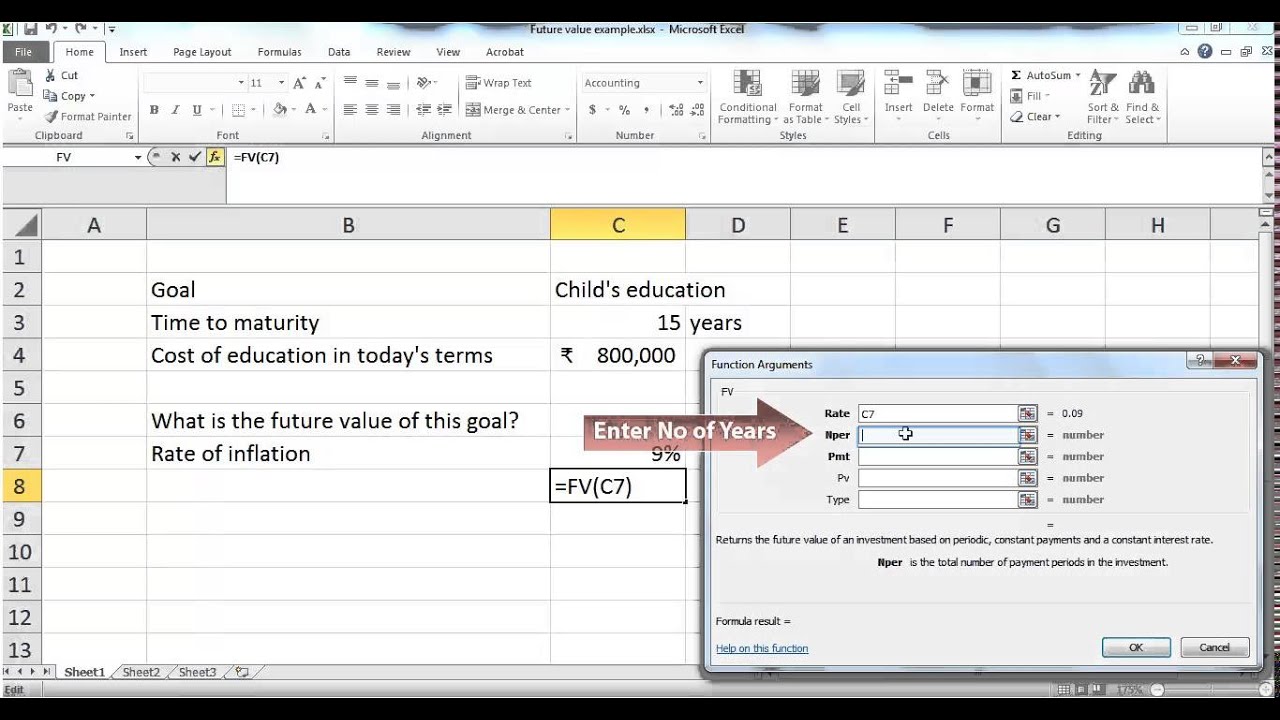Open the 'Help on this function' link
This screenshot has width=1280, height=720.
point(762,648)
